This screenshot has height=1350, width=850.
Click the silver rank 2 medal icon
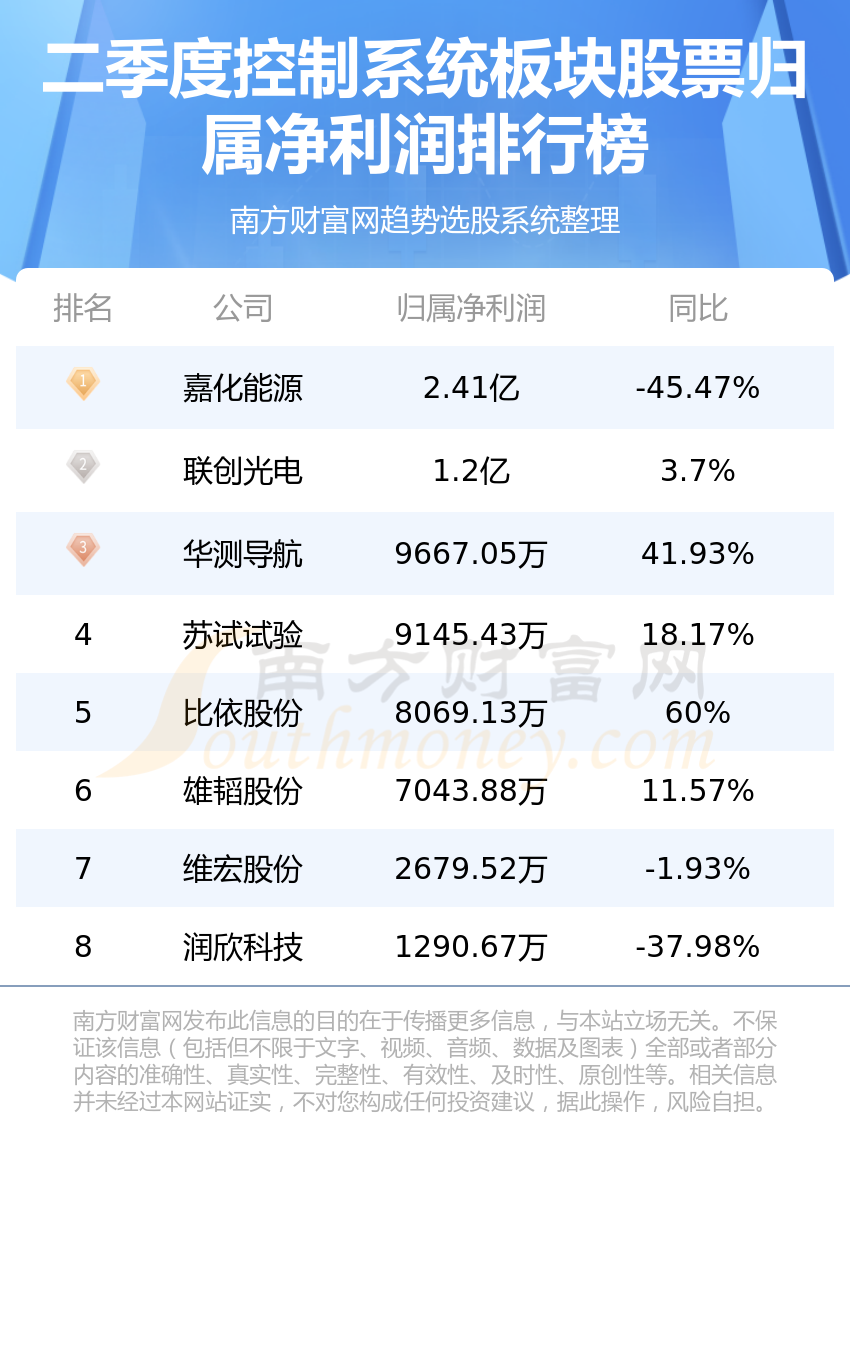pos(83,467)
